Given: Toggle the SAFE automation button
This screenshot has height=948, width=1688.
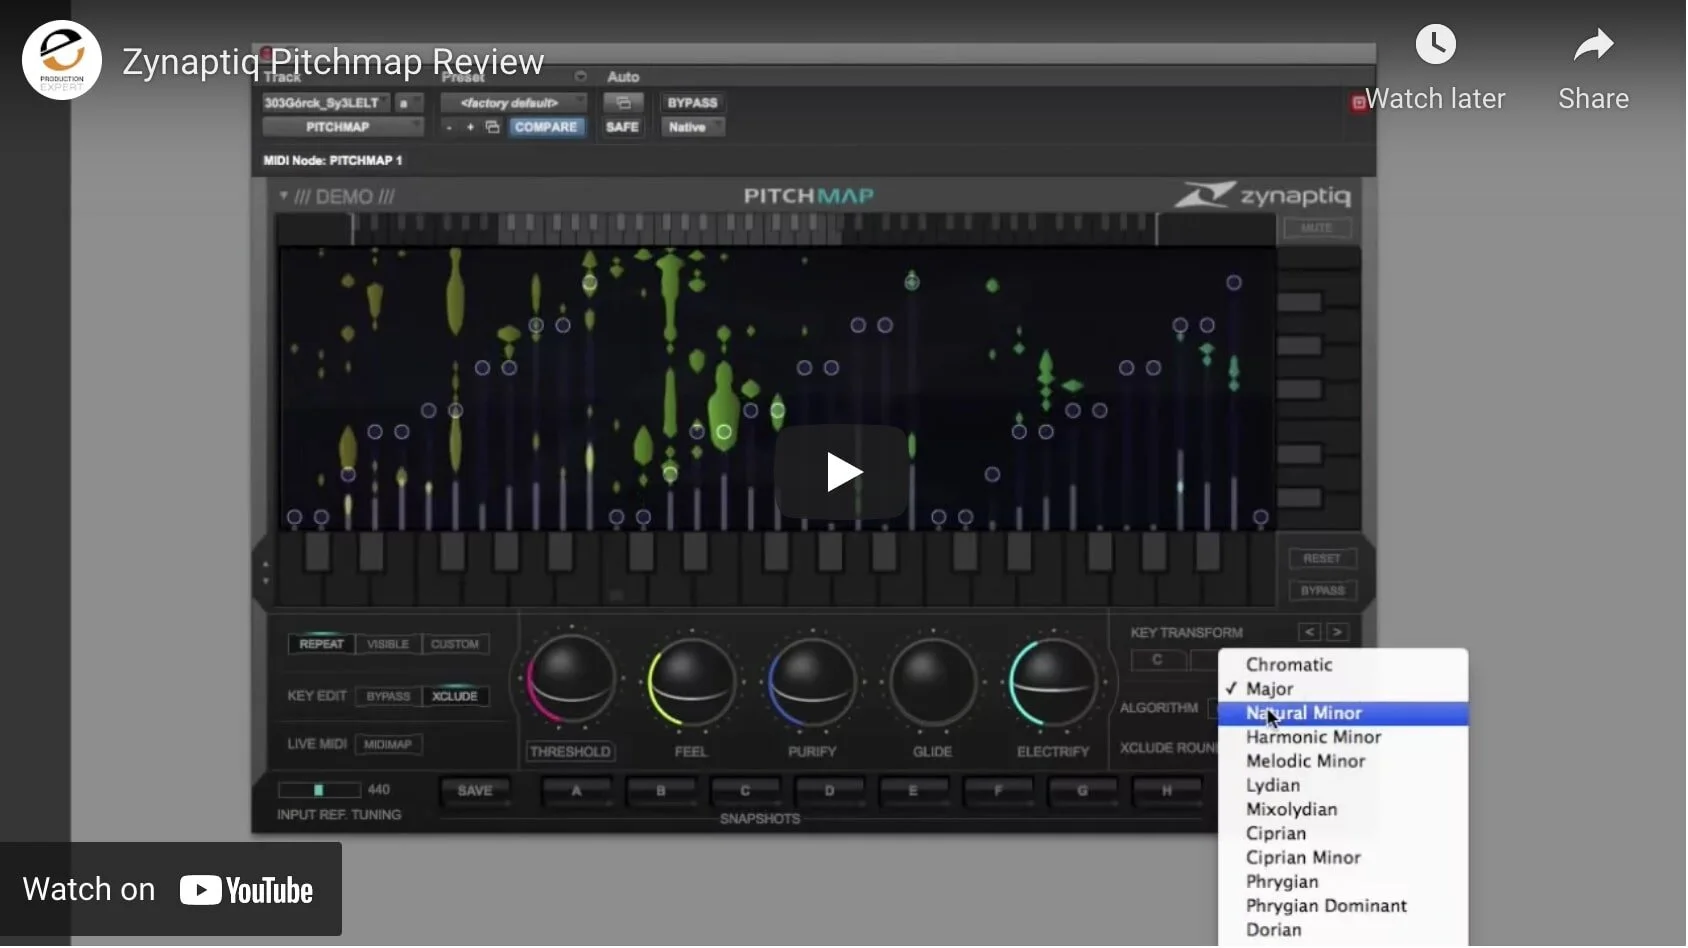Looking at the screenshot, I should pos(622,127).
